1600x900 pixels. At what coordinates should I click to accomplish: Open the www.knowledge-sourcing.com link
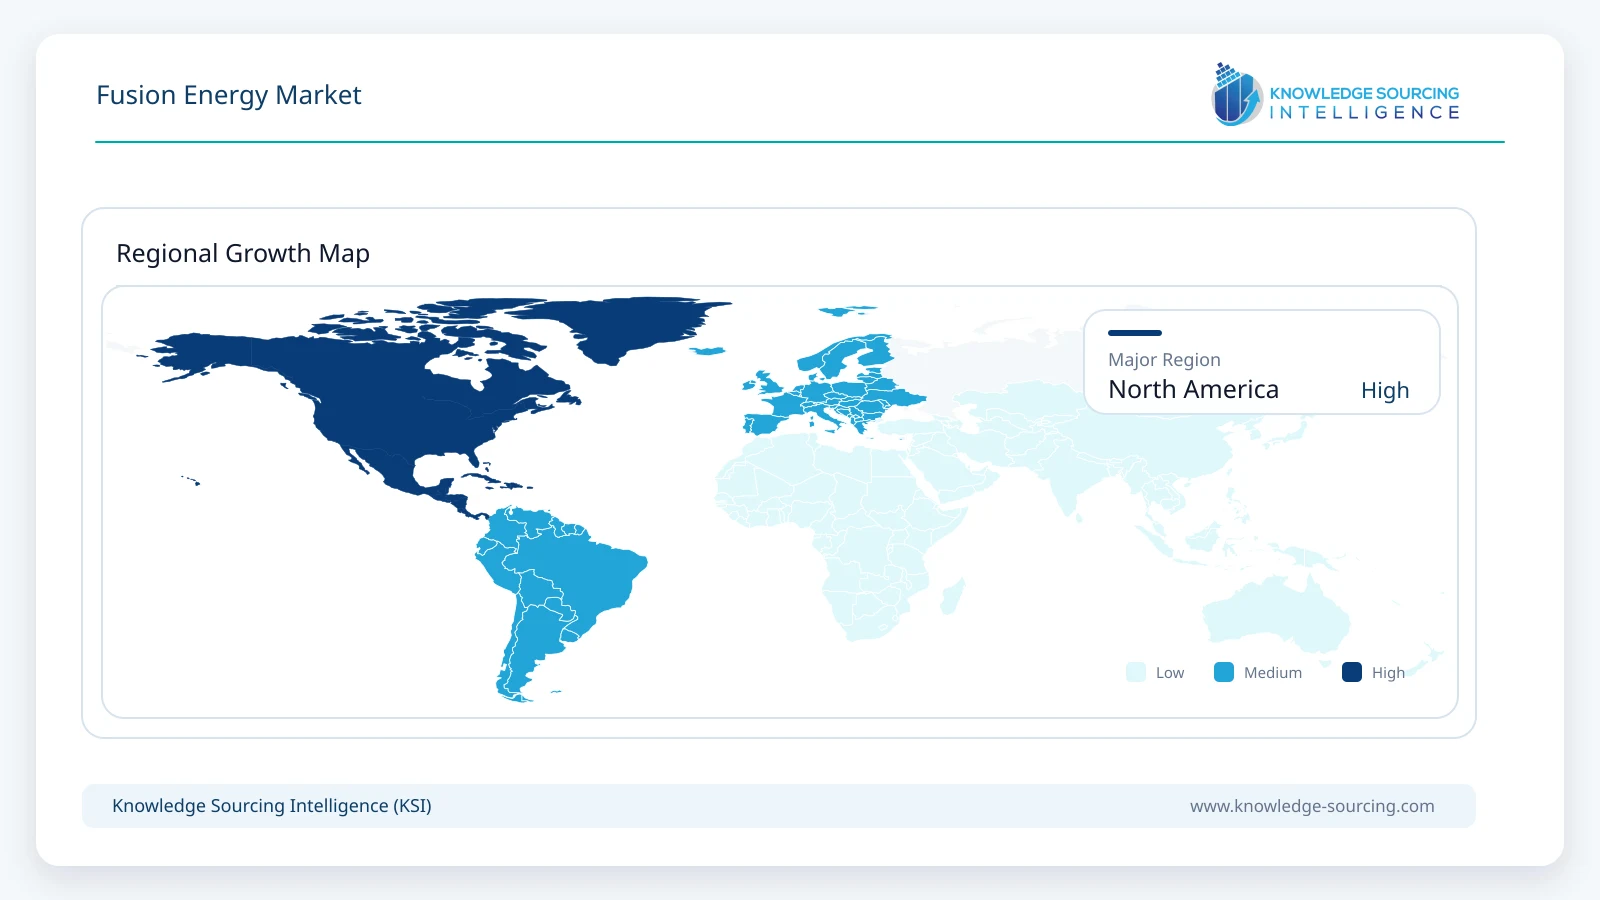pyautogui.click(x=1312, y=806)
